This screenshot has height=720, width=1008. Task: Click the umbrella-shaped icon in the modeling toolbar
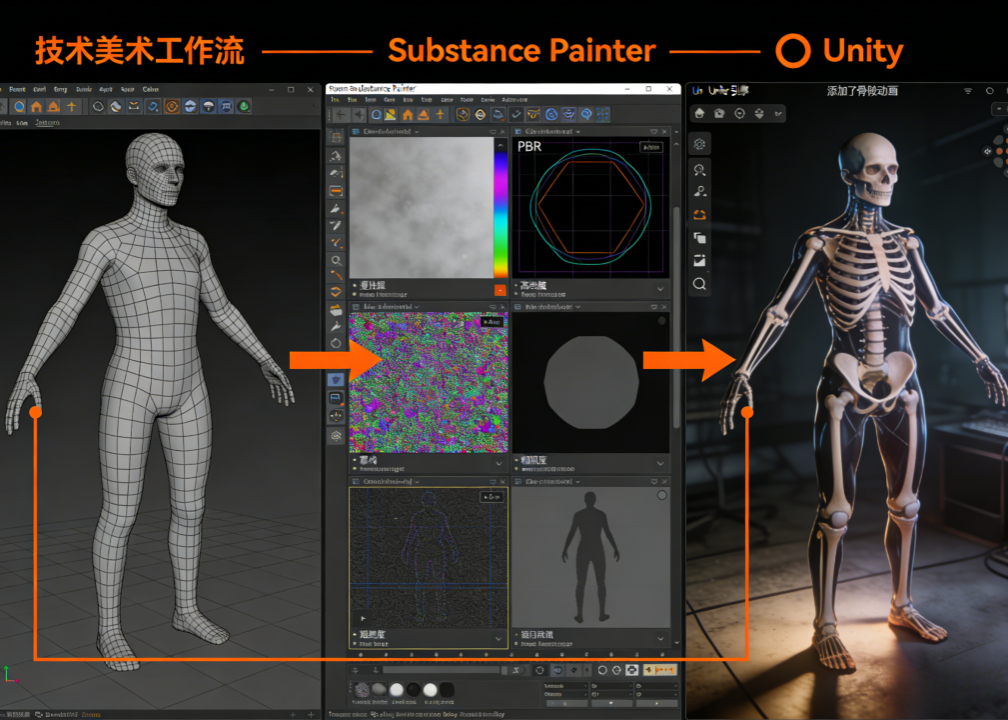tap(208, 106)
